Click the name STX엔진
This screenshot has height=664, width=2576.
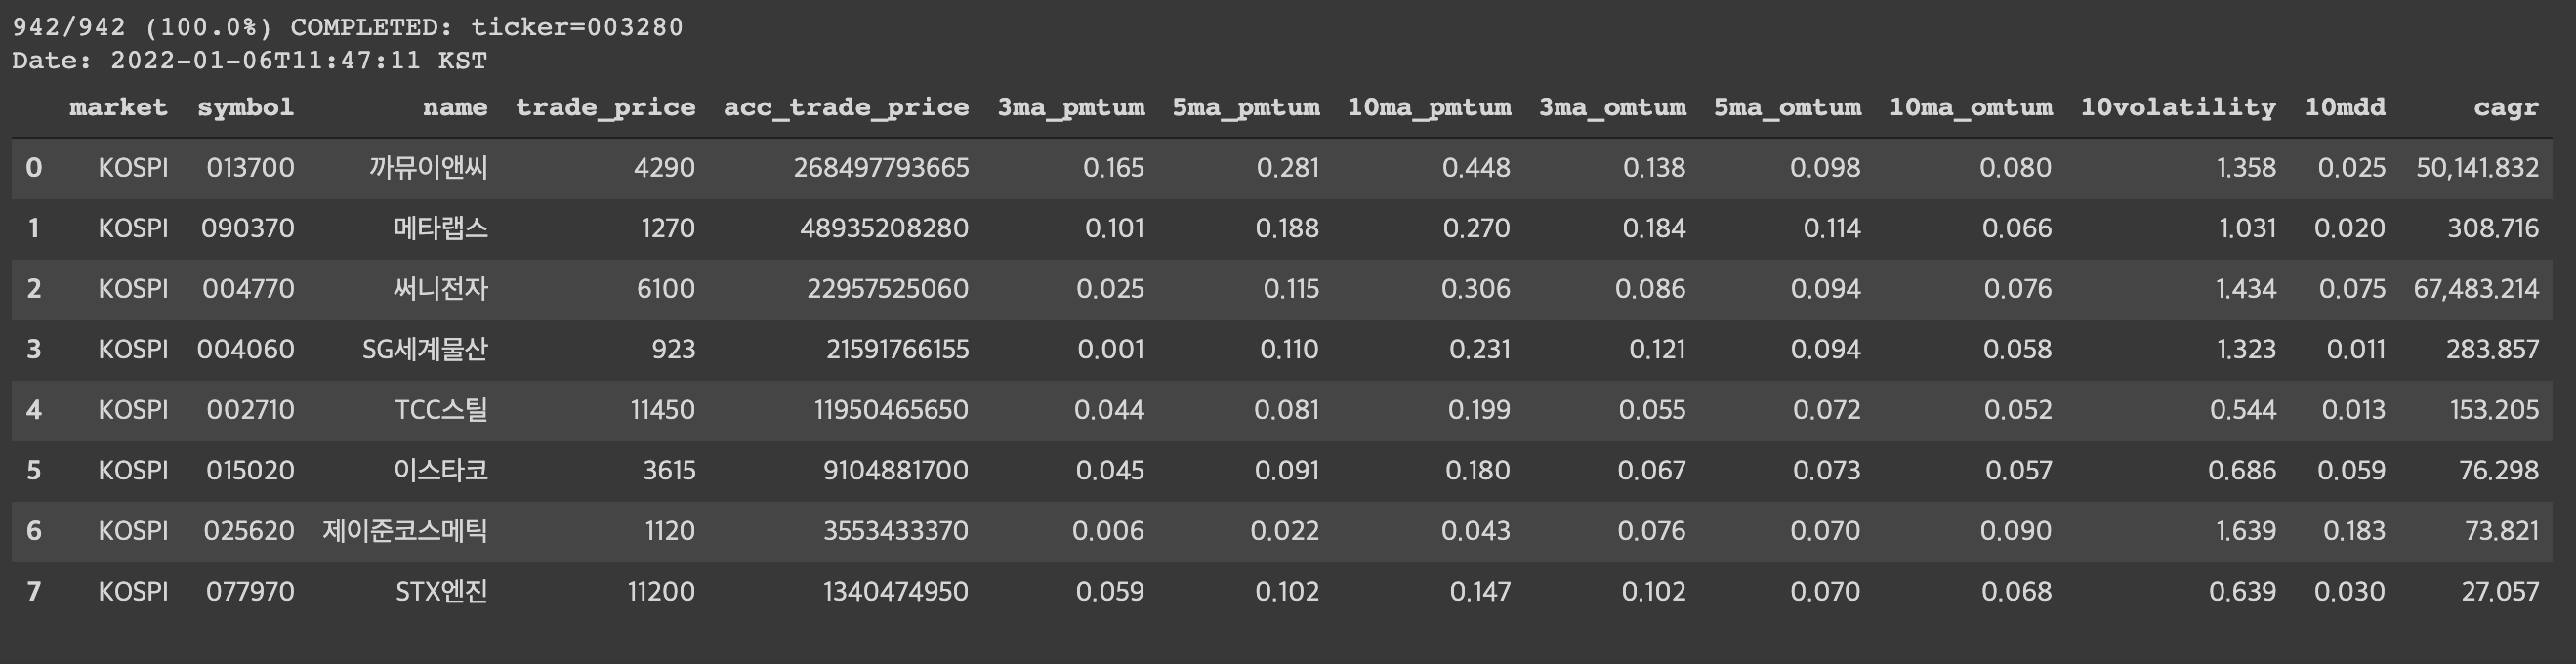coord(441,591)
